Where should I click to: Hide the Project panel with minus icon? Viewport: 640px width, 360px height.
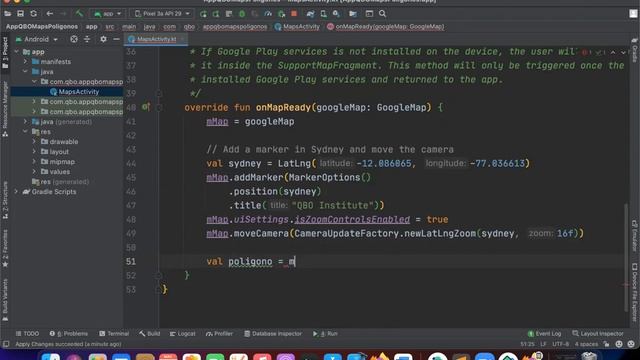116,39
